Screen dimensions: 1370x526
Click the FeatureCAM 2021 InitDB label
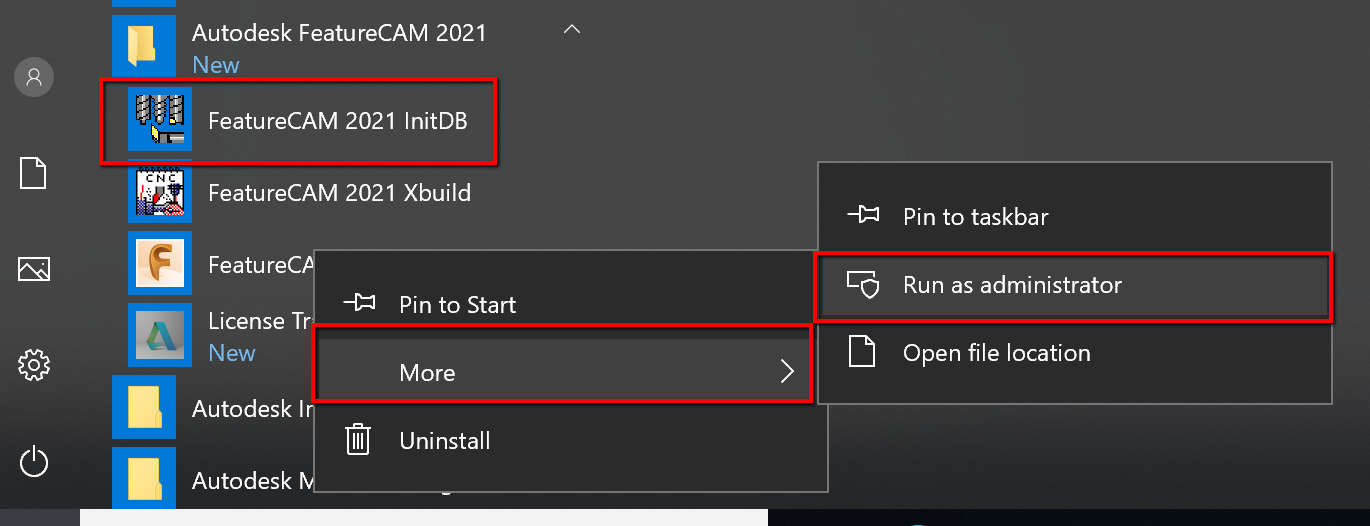[338, 121]
